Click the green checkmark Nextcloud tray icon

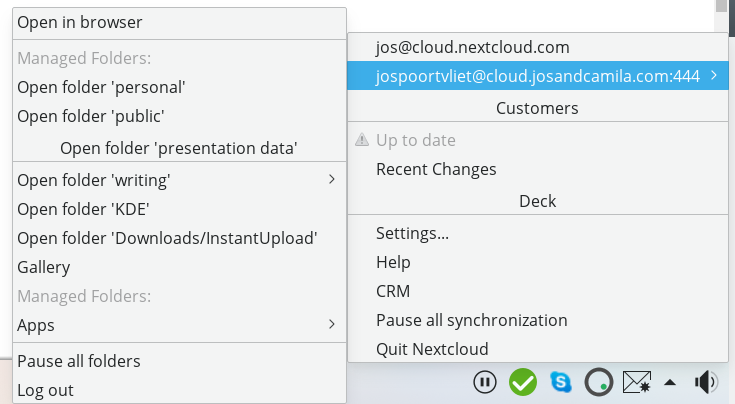pos(523,382)
